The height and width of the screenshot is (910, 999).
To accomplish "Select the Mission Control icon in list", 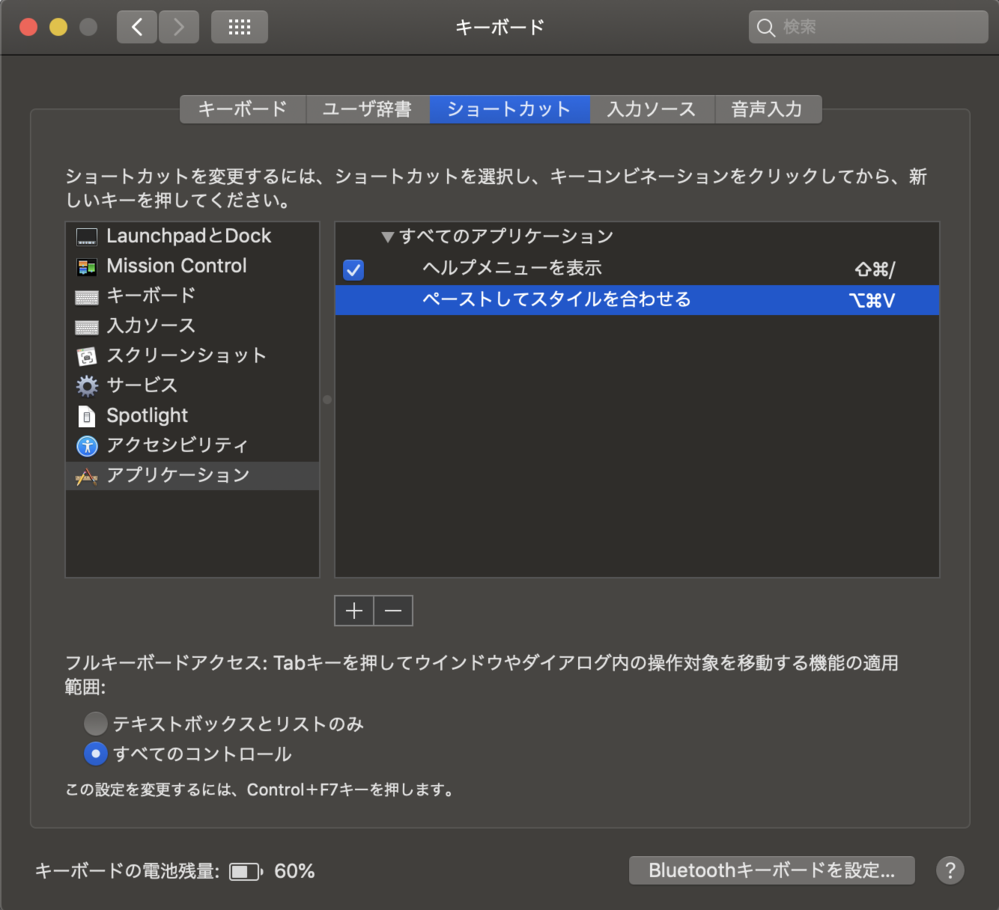I will (87, 267).
